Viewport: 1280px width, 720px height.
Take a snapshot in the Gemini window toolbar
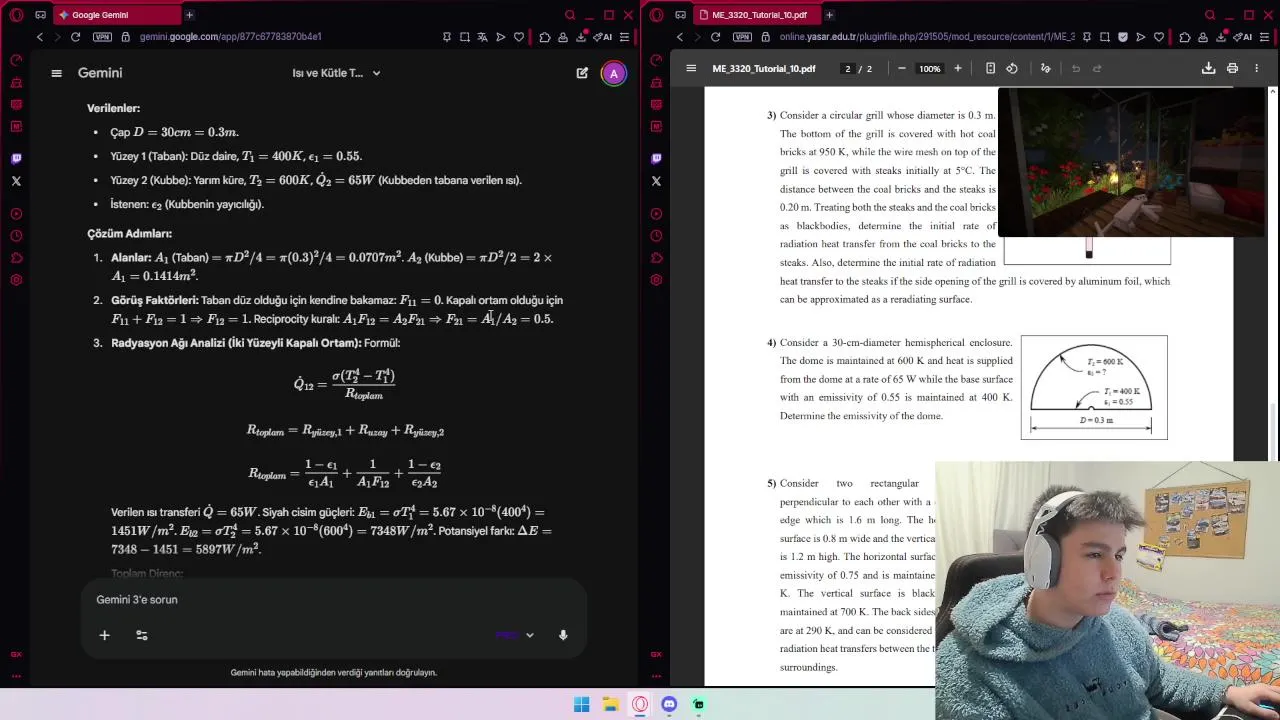click(x=465, y=37)
